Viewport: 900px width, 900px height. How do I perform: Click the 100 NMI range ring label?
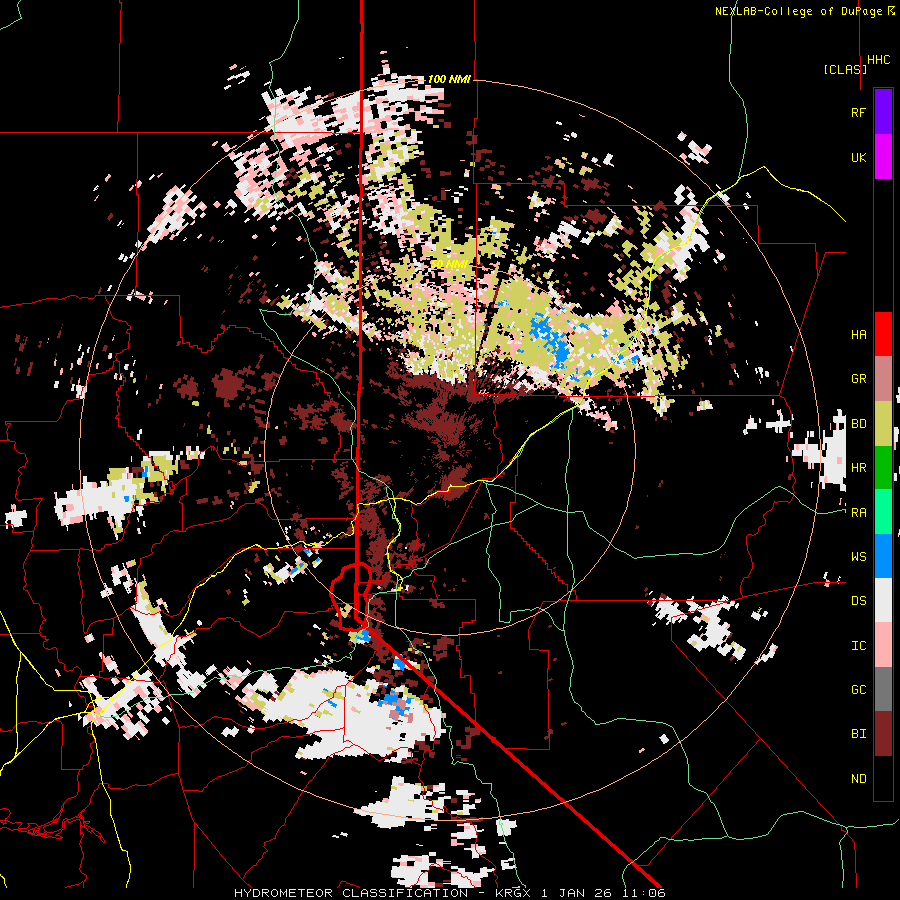(x=449, y=79)
